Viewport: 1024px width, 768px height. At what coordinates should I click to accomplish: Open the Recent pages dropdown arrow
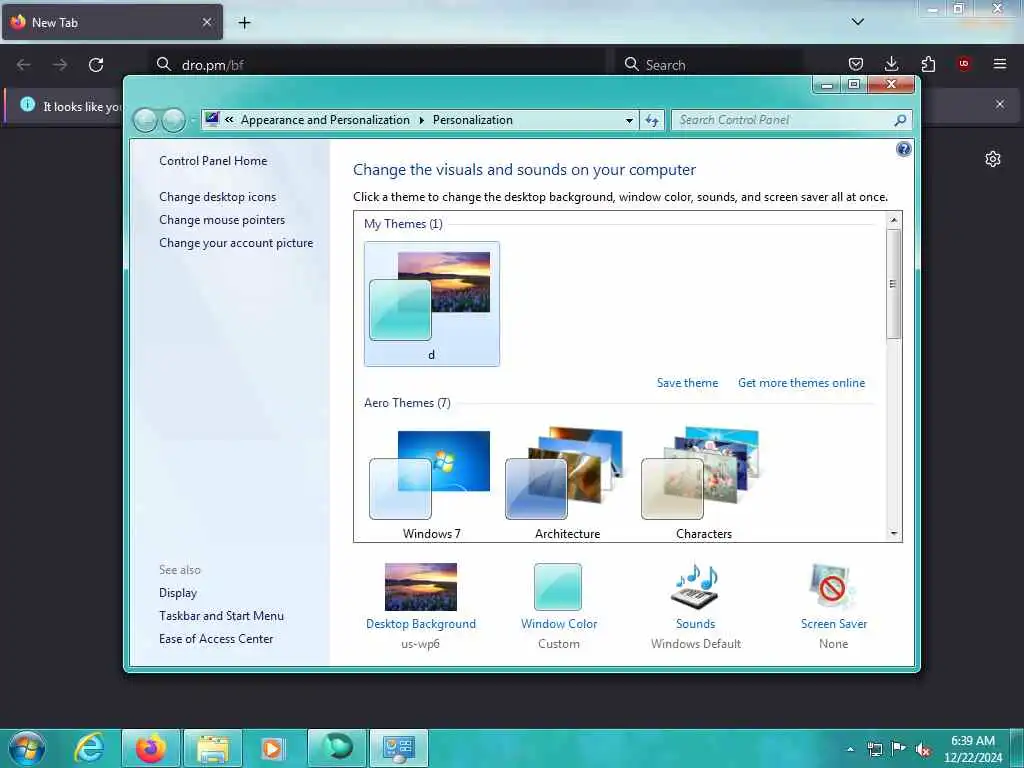(193, 121)
